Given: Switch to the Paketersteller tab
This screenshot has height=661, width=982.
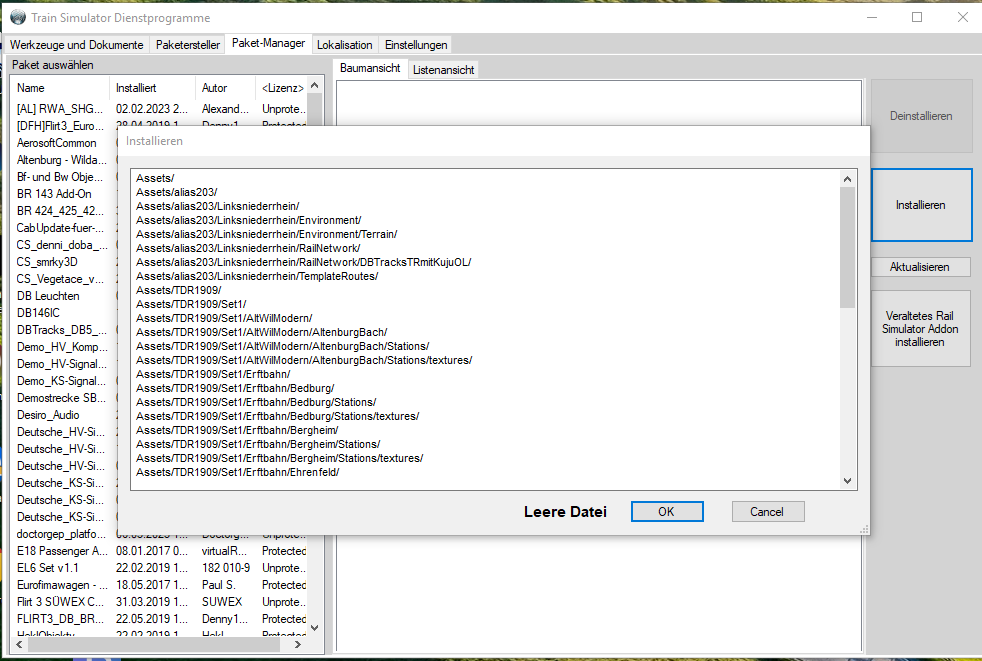Looking at the screenshot, I should tap(188, 44).
